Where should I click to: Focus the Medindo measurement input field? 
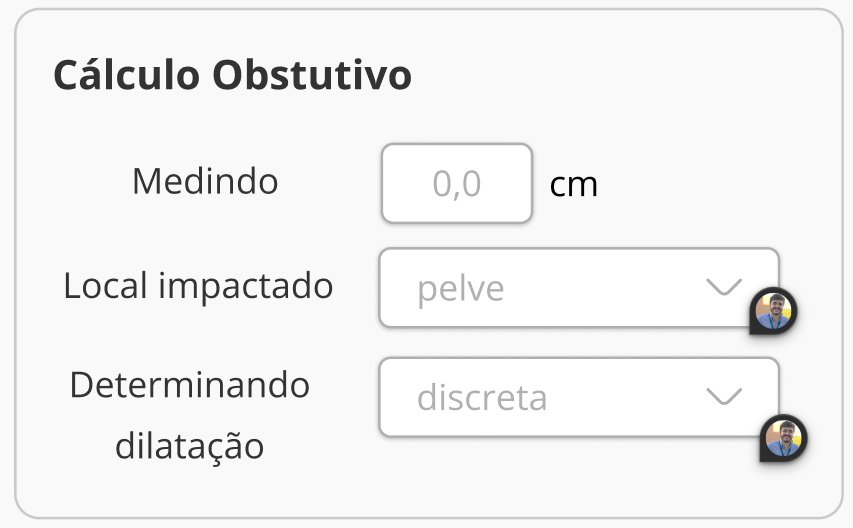coord(457,183)
